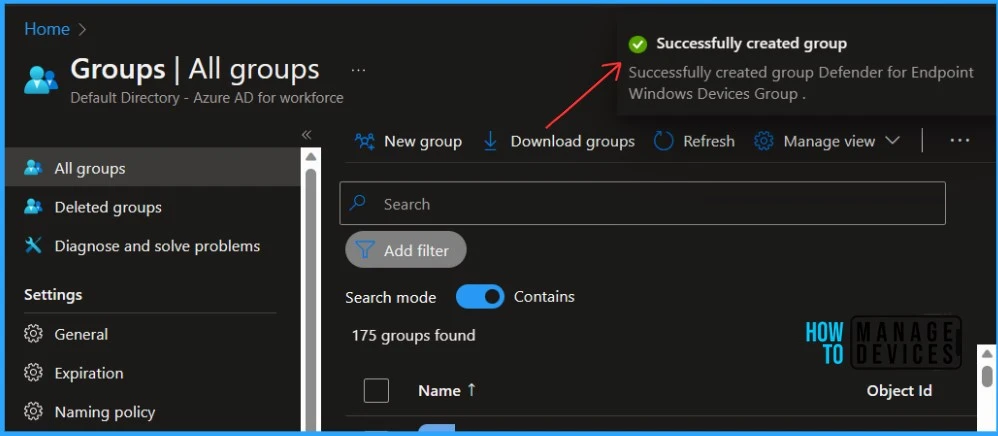Screen dimensions: 998x436
Task: Focus the Search groups field
Action: pos(642,203)
